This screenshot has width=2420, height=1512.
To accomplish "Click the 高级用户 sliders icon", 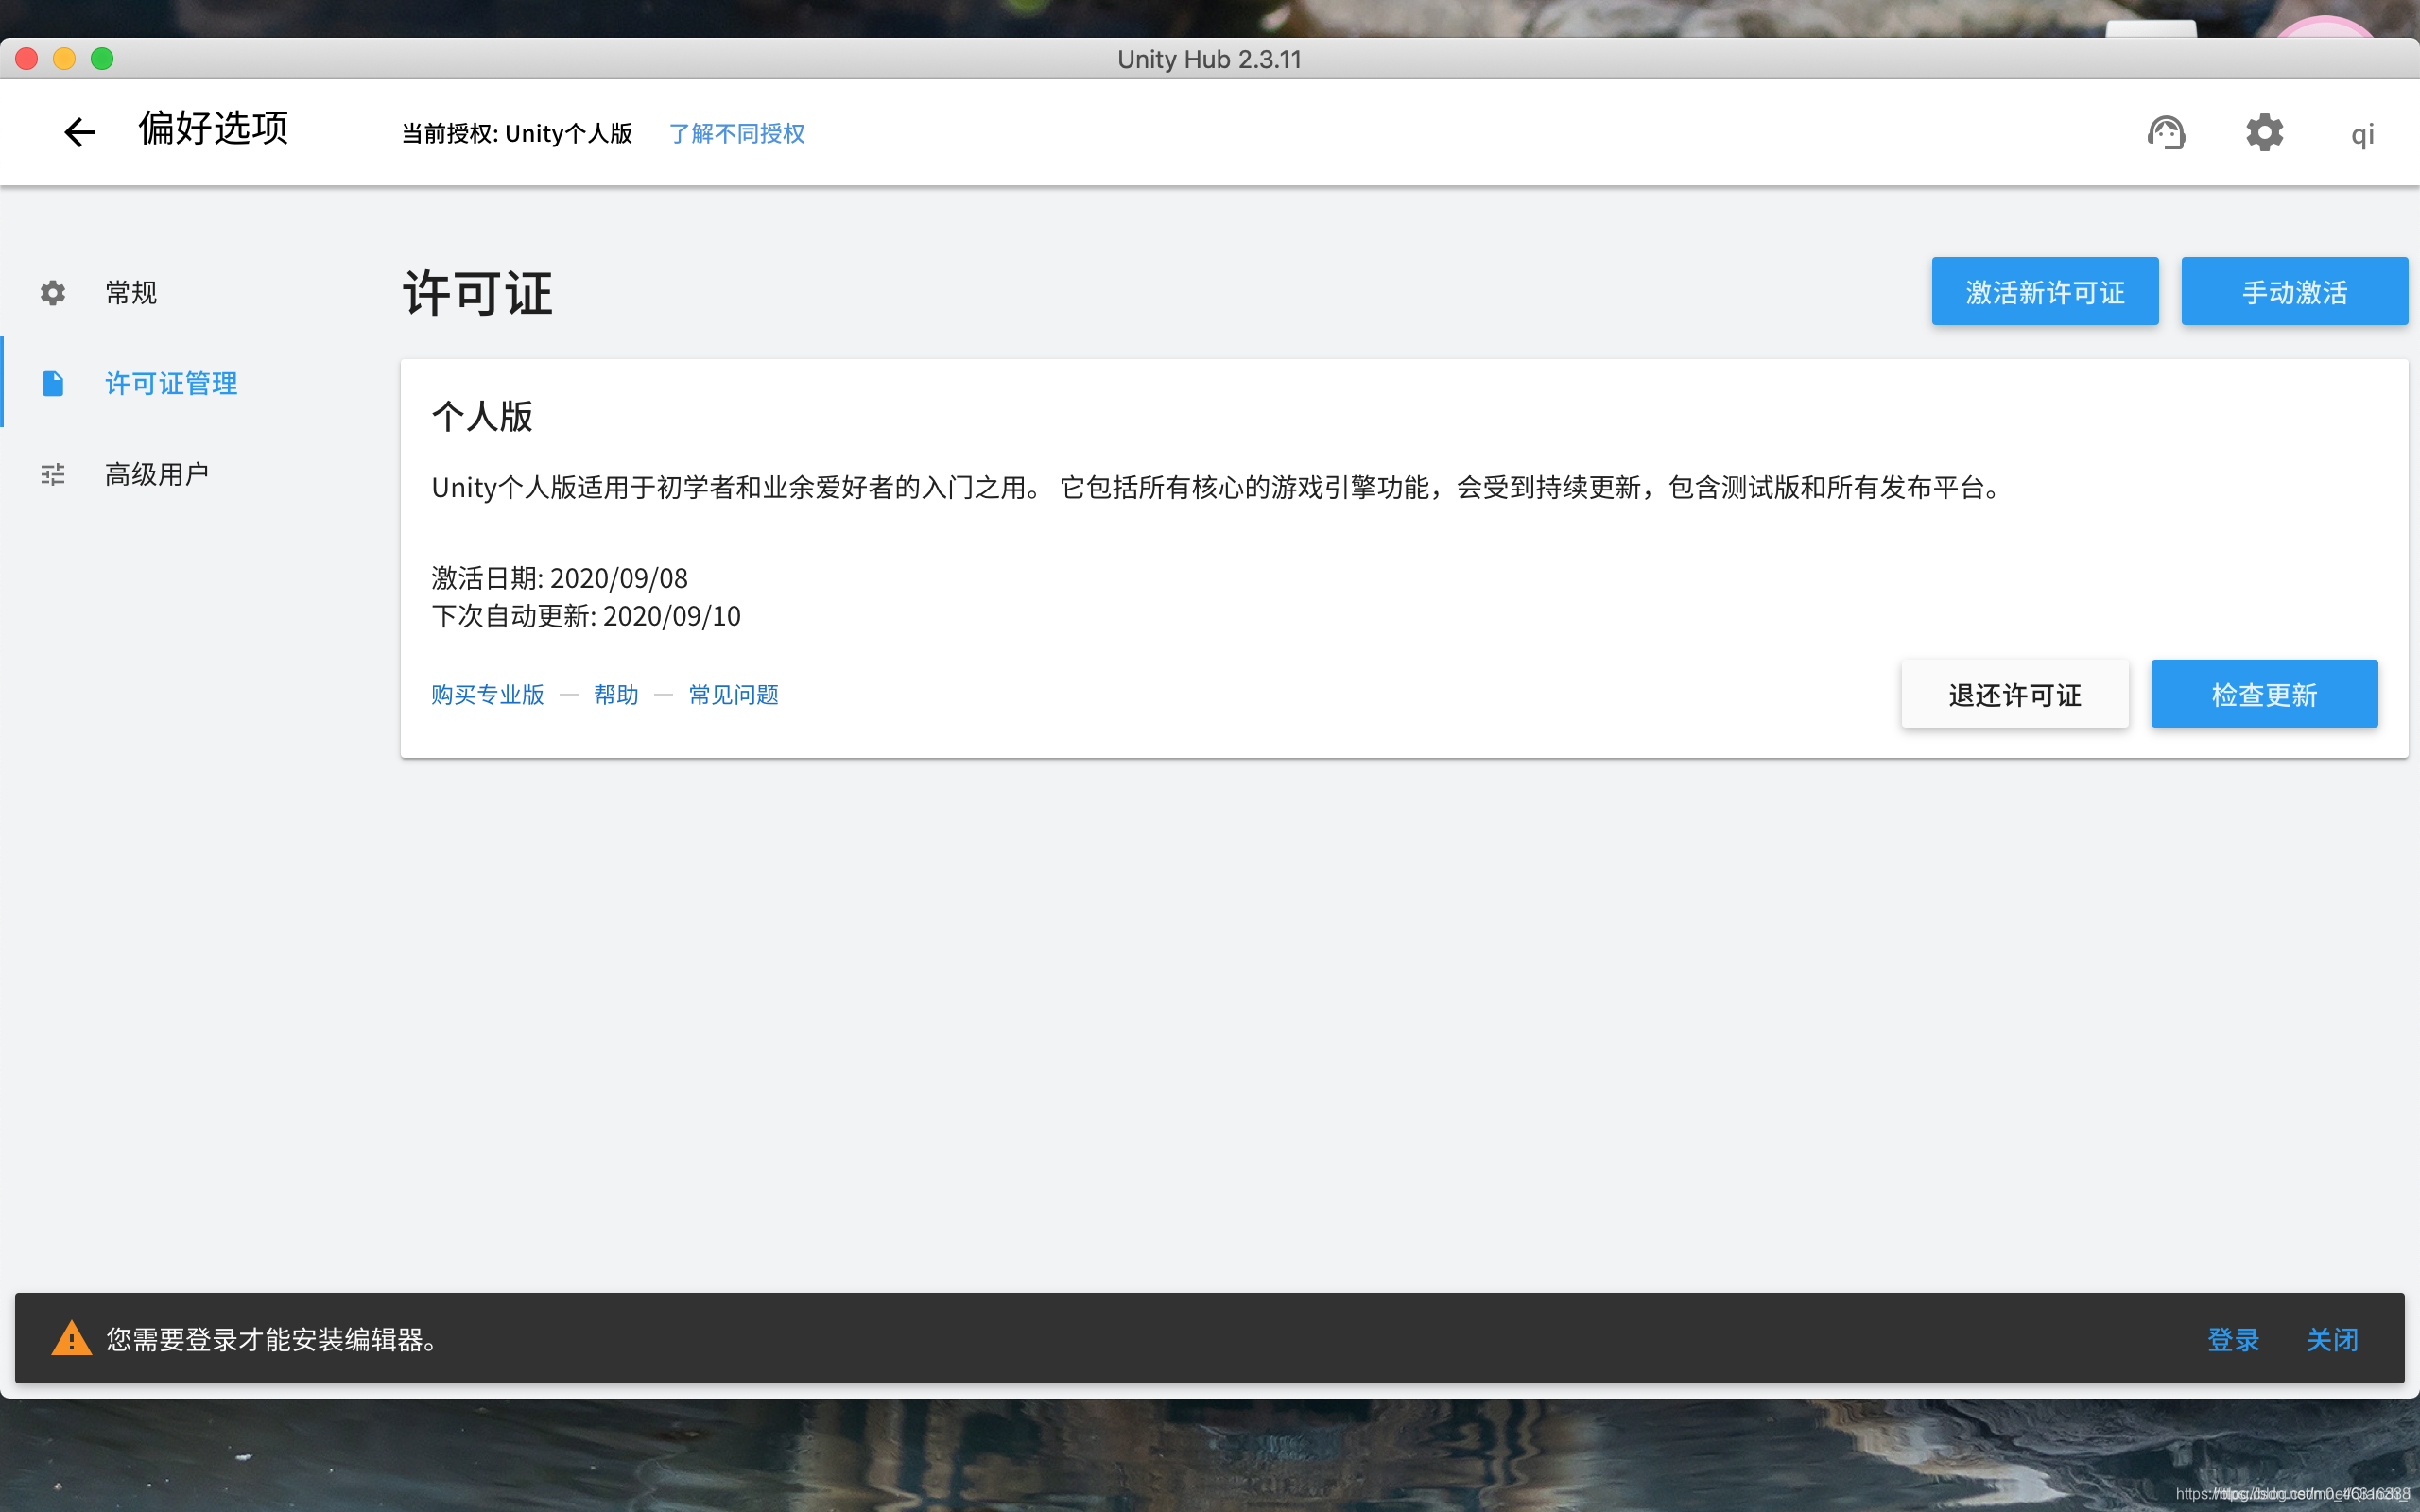I will (x=53, y=474).
